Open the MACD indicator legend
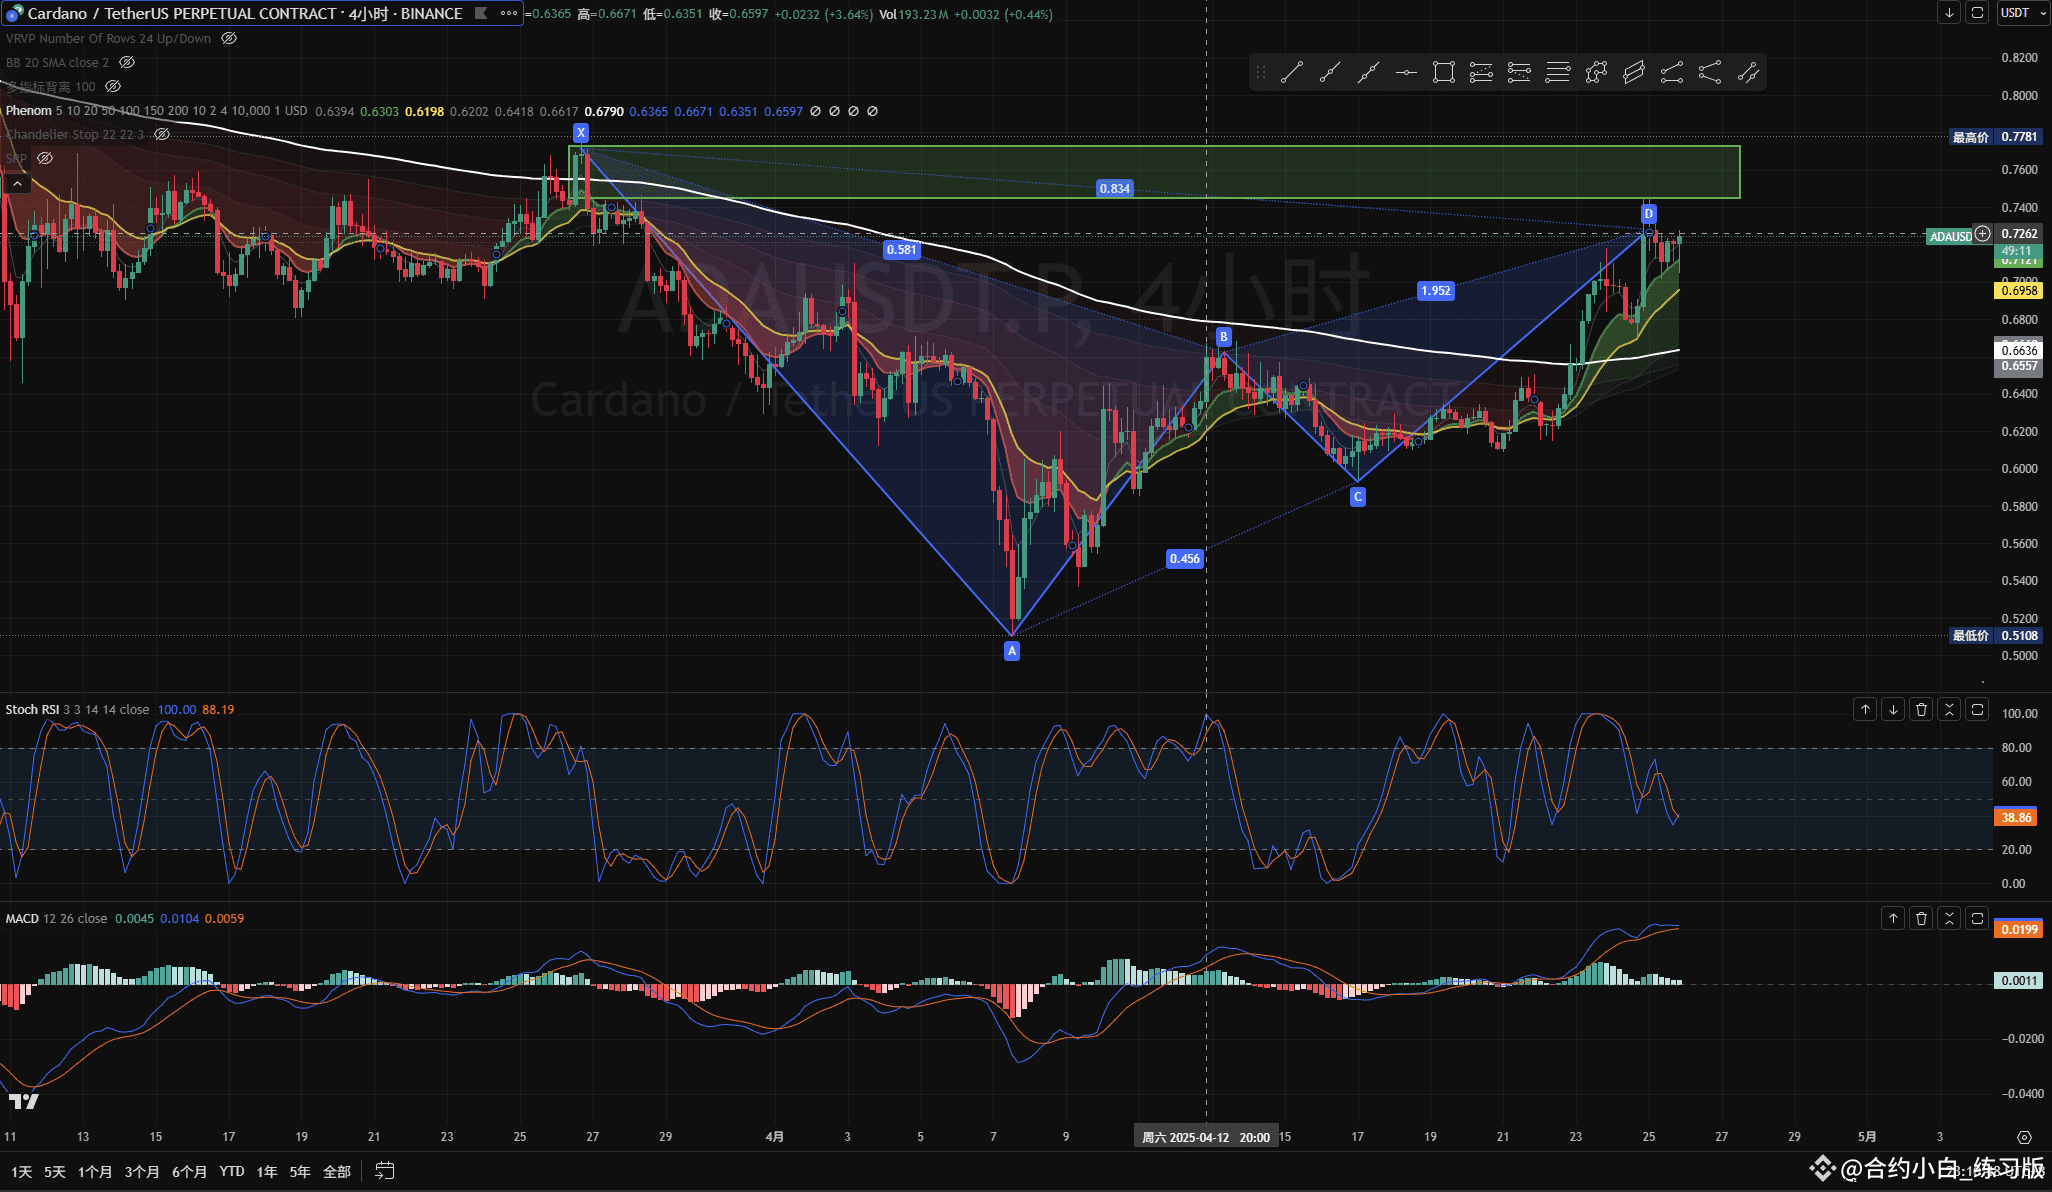 click(x=56, y=918)
